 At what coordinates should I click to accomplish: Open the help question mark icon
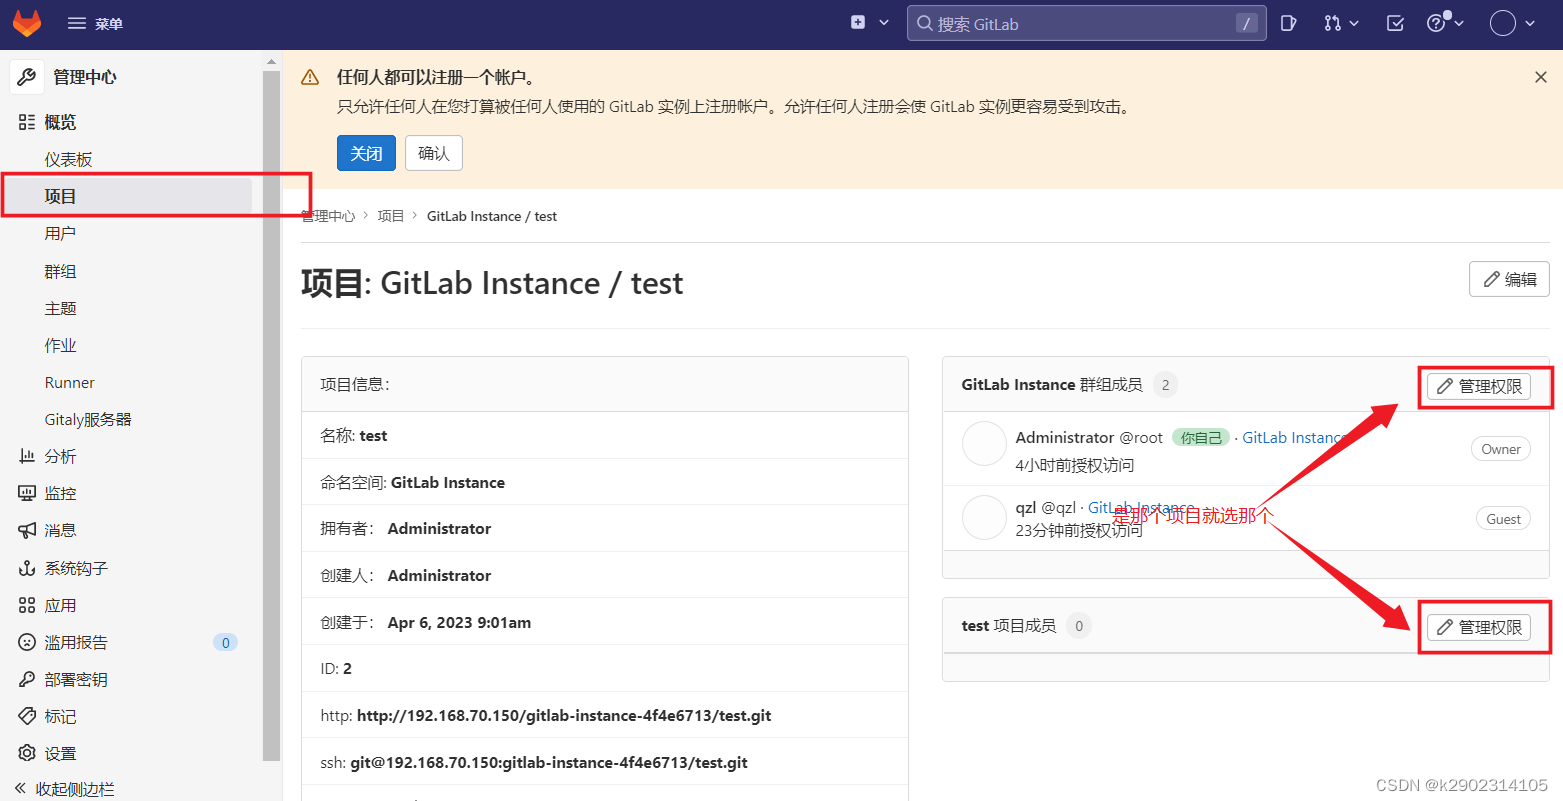point(1436,23)
